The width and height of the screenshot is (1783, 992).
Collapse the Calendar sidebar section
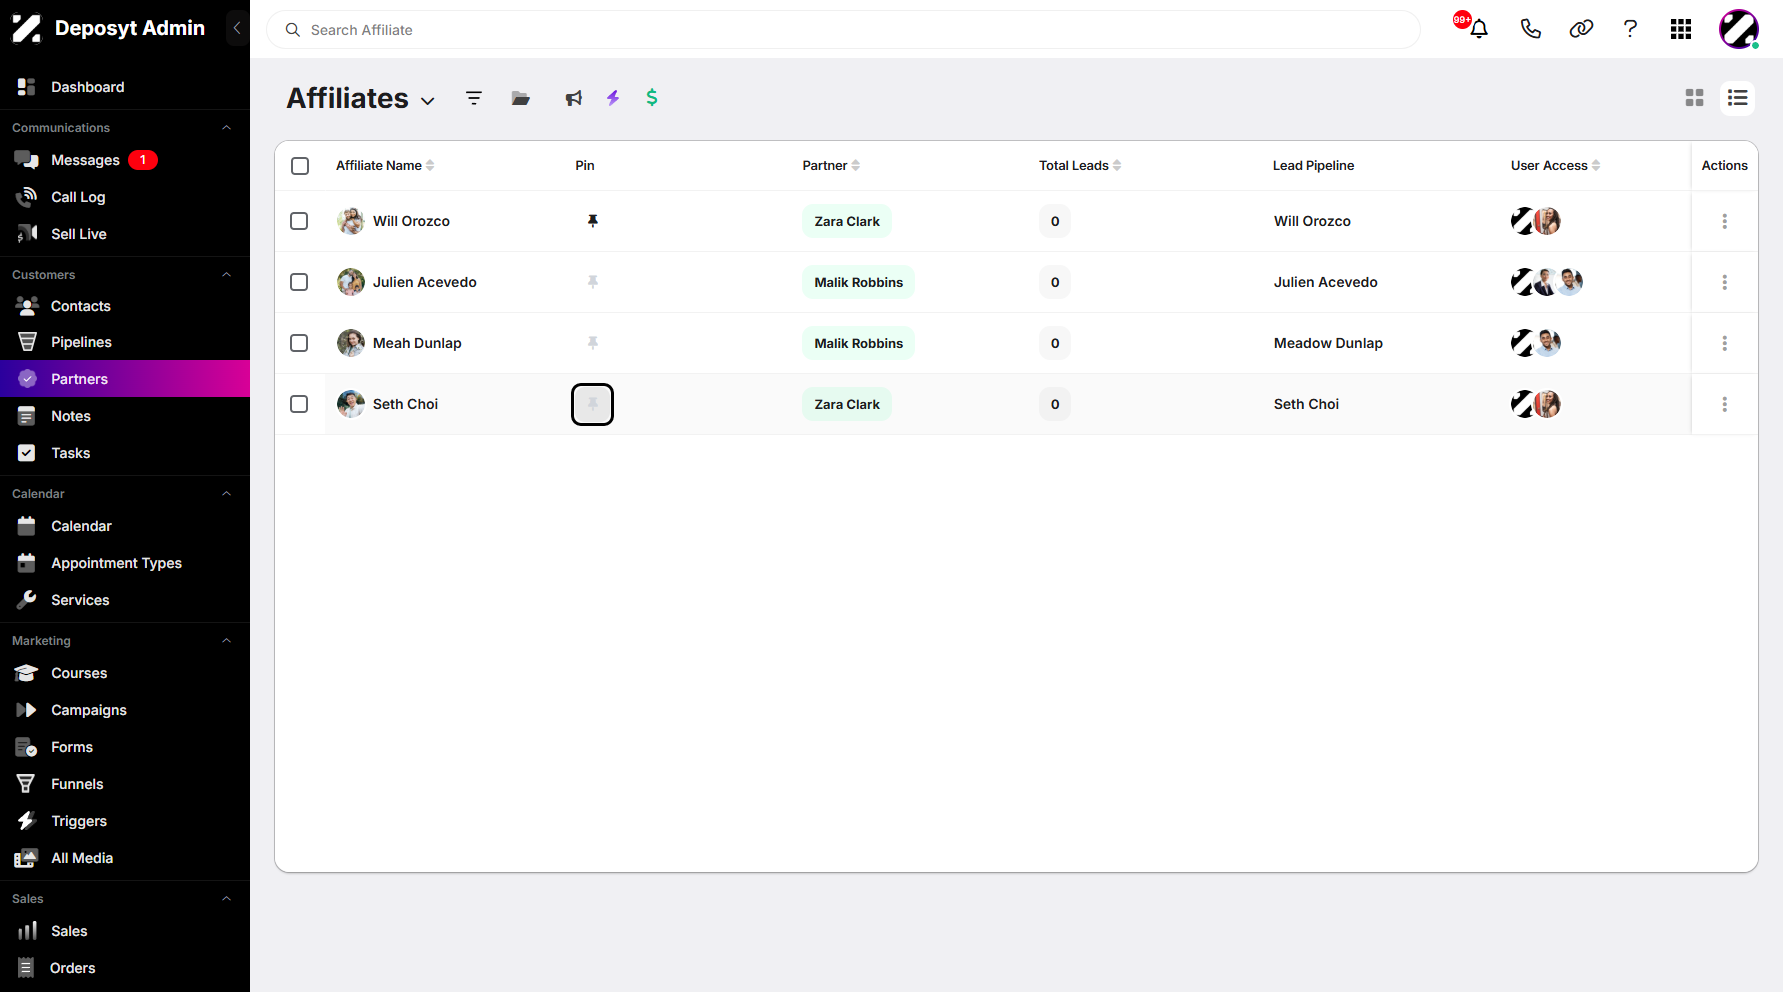click(x=226, y=494)
